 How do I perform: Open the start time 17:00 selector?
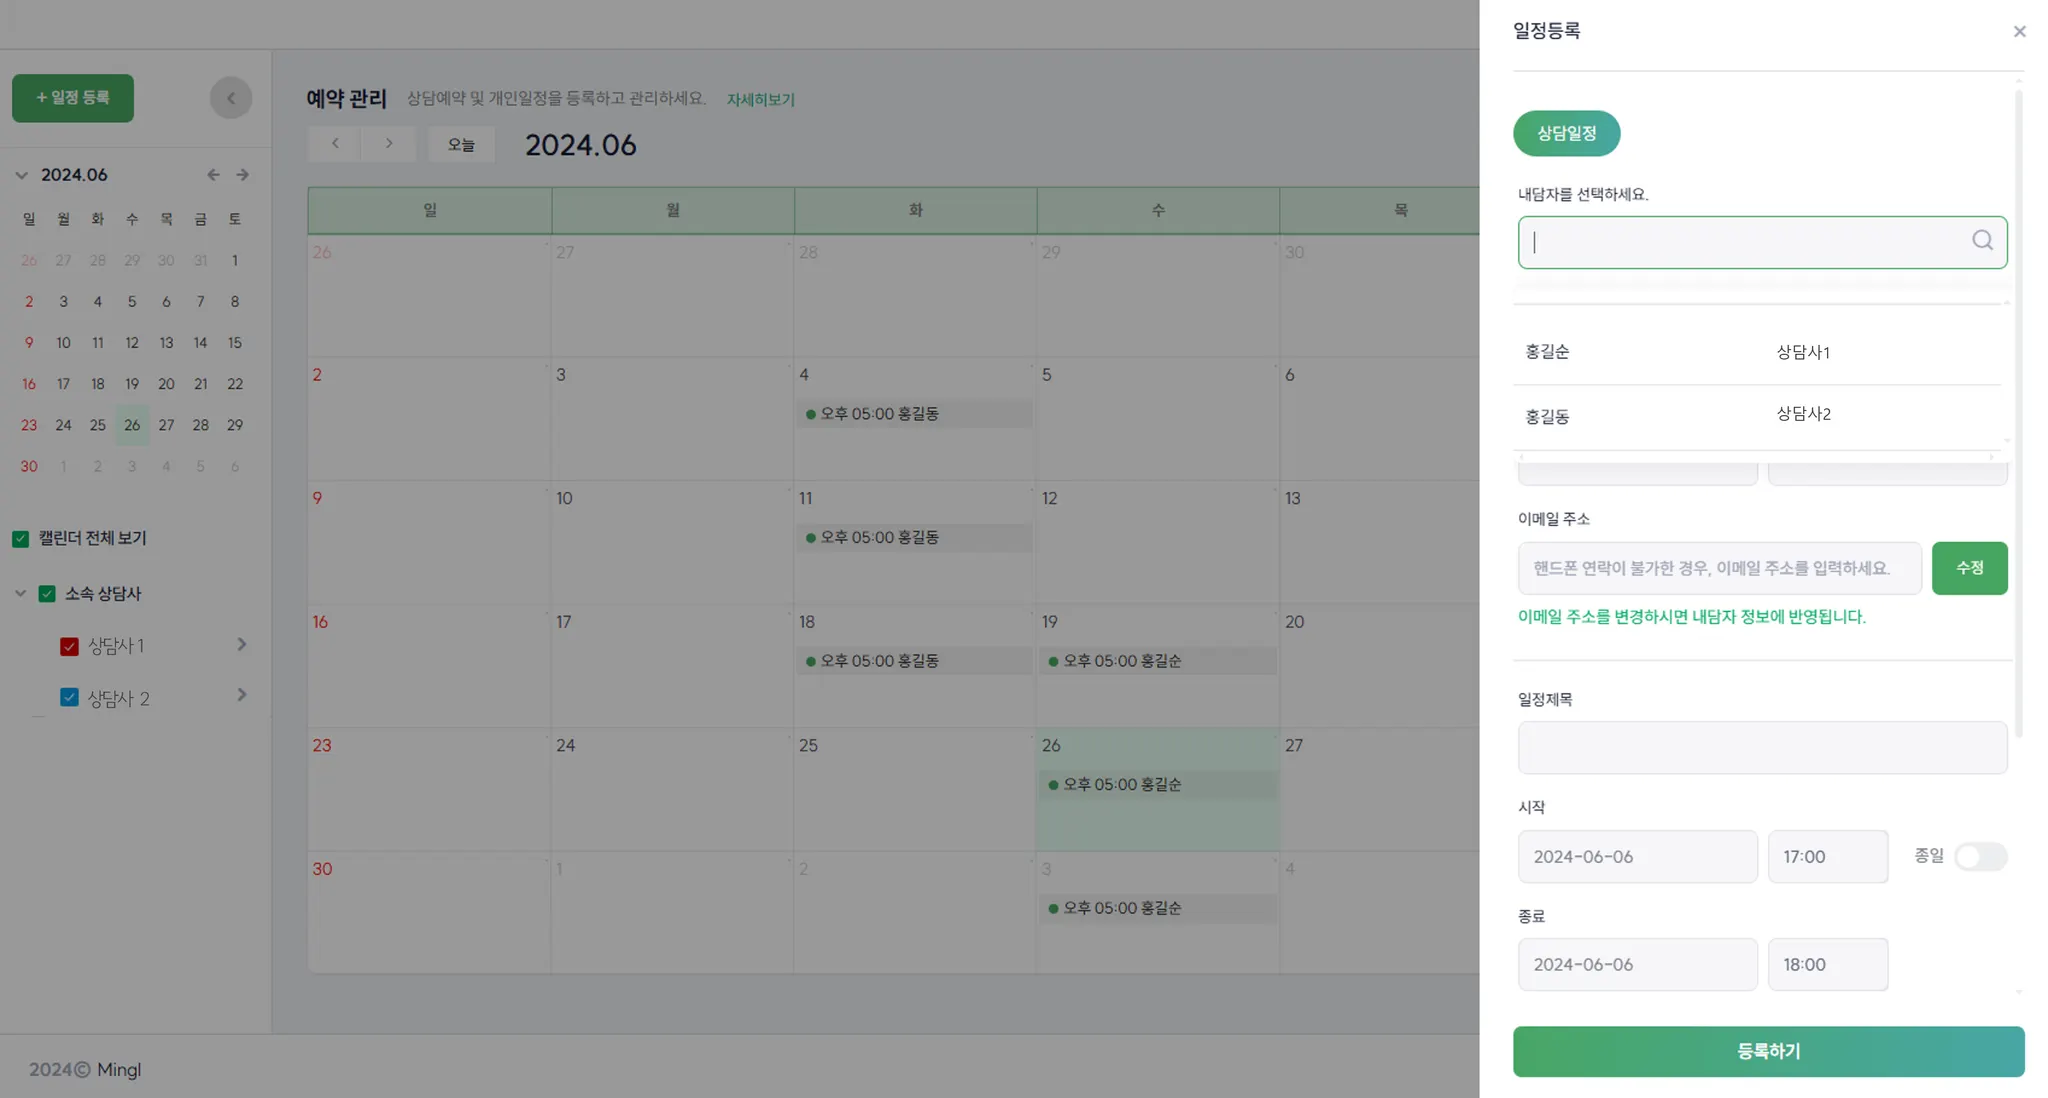(x=1827, y=856)
